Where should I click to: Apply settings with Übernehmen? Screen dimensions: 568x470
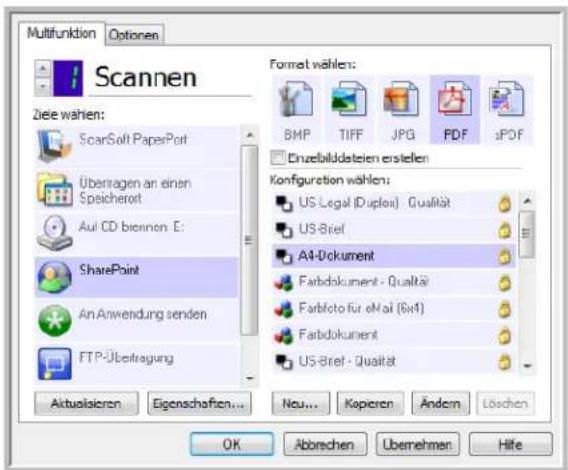pyautogui.click(x=418, y=444)
